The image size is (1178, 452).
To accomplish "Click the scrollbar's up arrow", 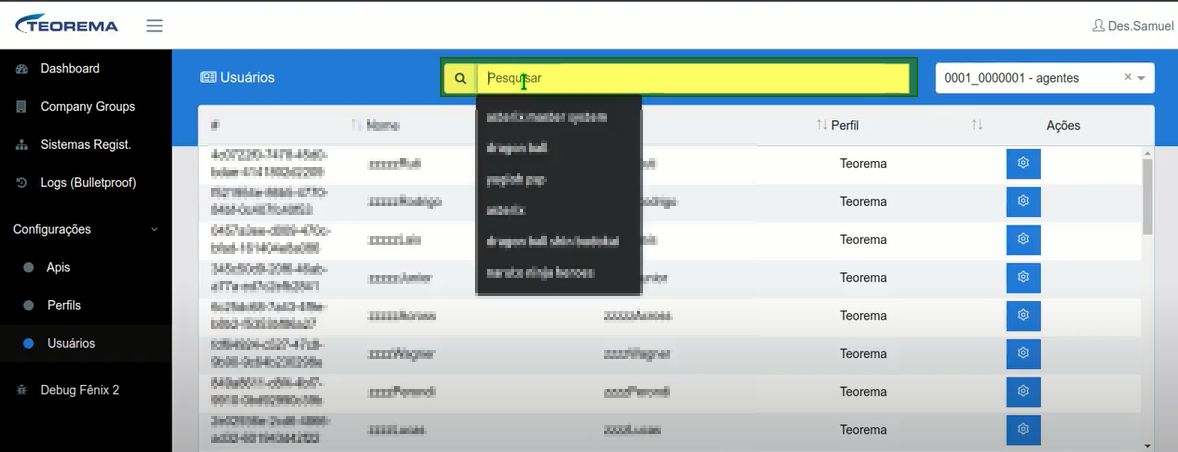I will click(x=1146, y=152).
